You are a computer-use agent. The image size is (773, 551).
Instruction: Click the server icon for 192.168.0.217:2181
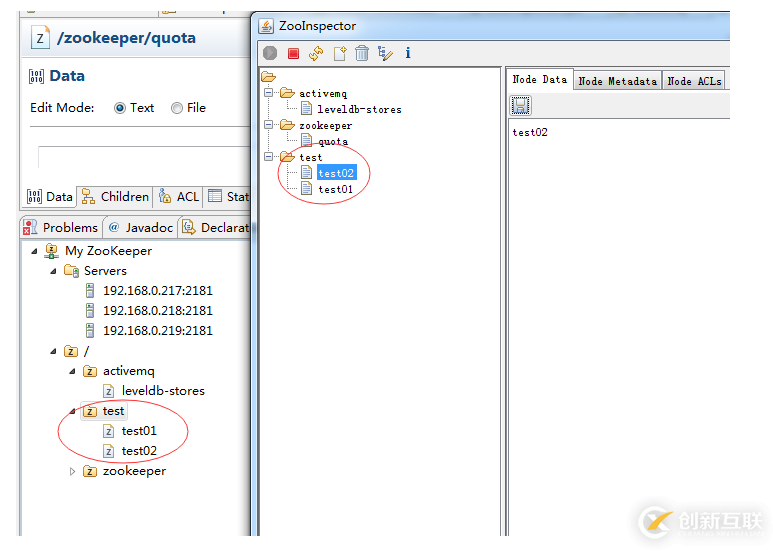pos(90,290)
